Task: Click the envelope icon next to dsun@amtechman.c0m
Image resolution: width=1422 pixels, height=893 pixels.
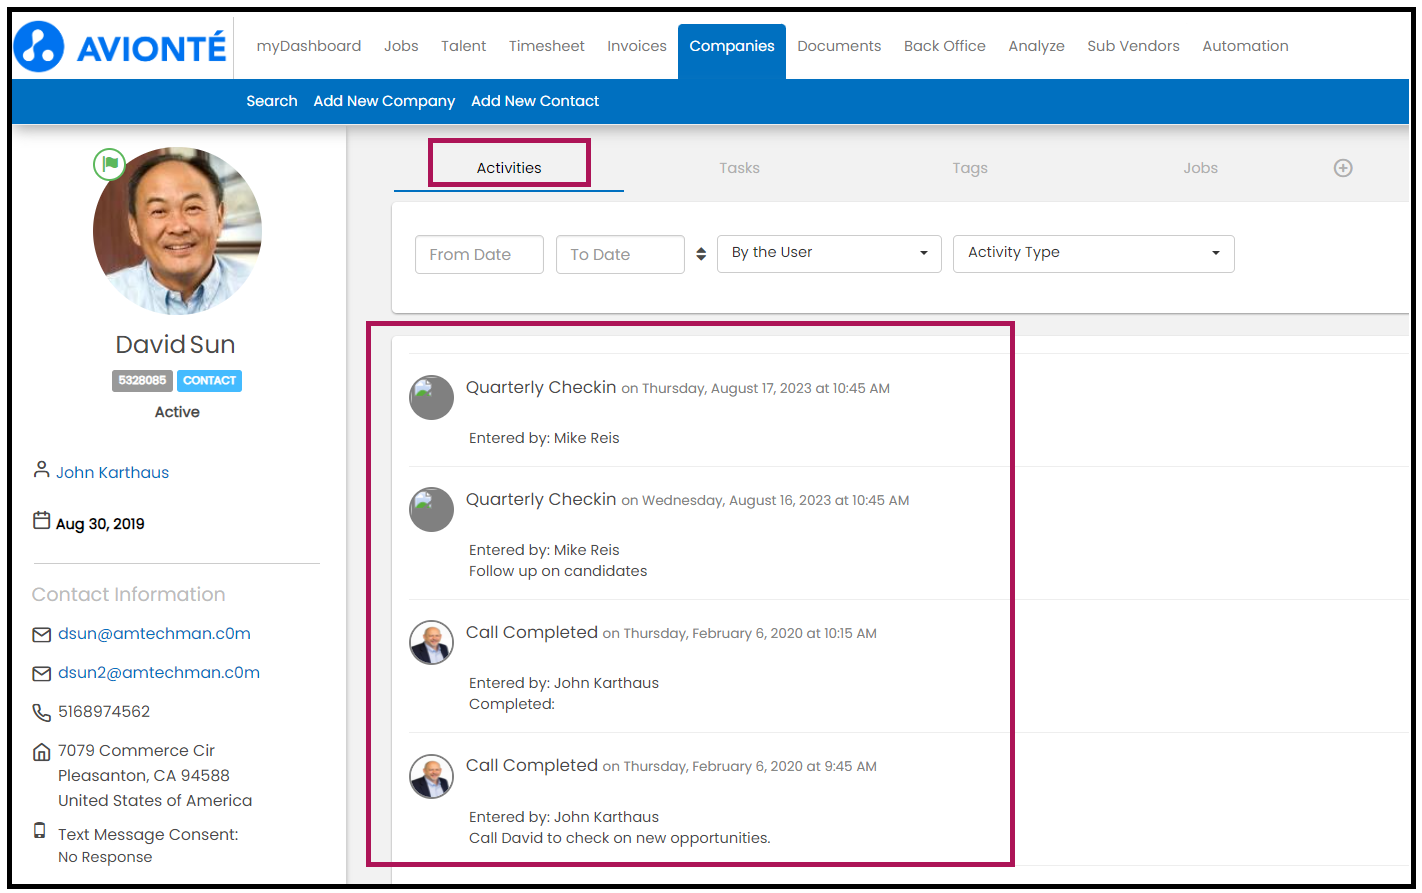Action: point(42,635)
